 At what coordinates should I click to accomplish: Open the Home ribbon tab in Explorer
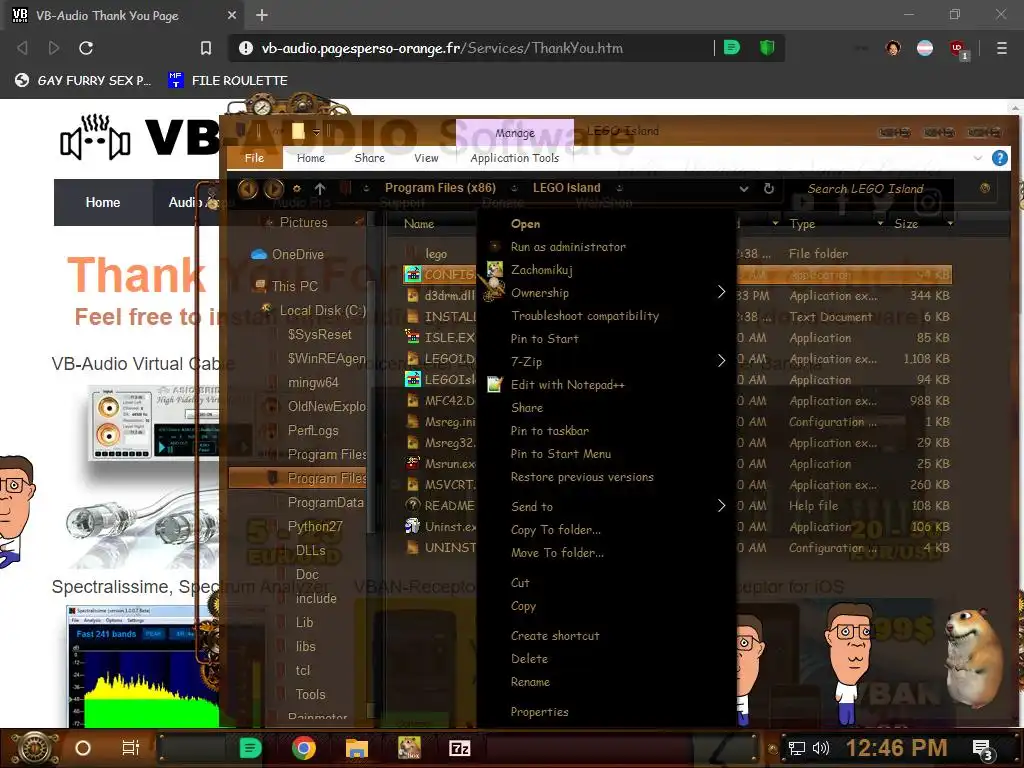pos(311,158)
